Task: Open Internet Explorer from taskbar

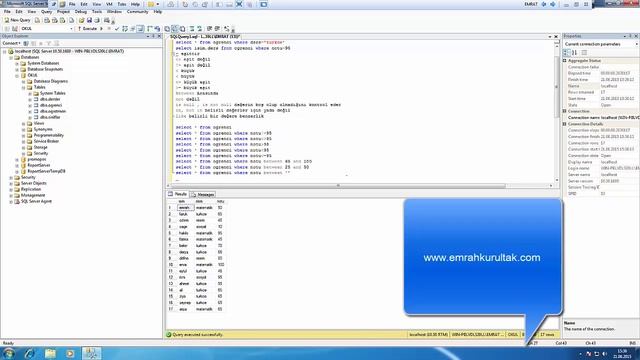Action: [29, 353]
